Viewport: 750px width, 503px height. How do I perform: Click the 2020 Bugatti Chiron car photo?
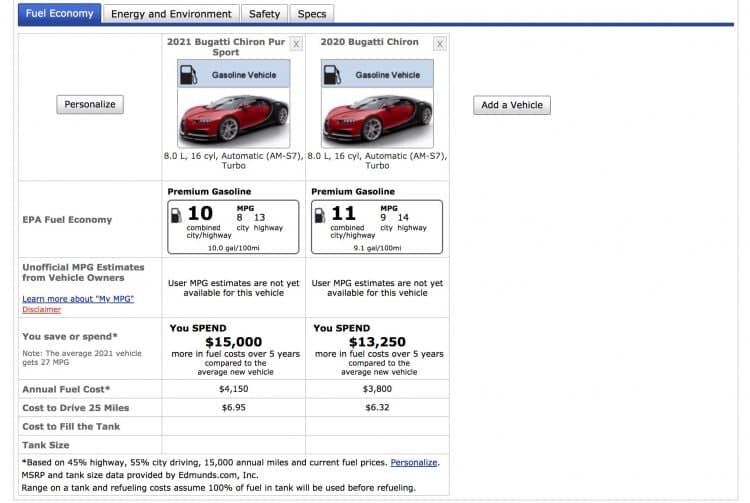click(377, 118)
